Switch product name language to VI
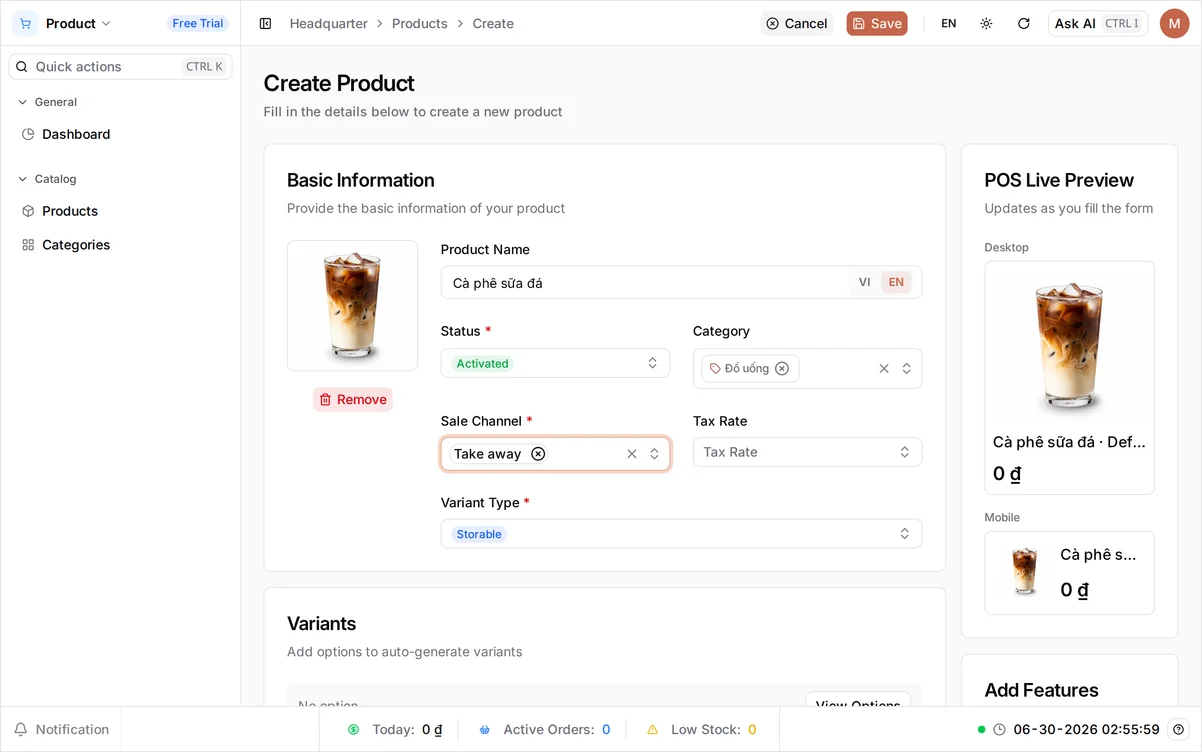This screenshot has width=1202, height=752. click(x=864, y=282)
